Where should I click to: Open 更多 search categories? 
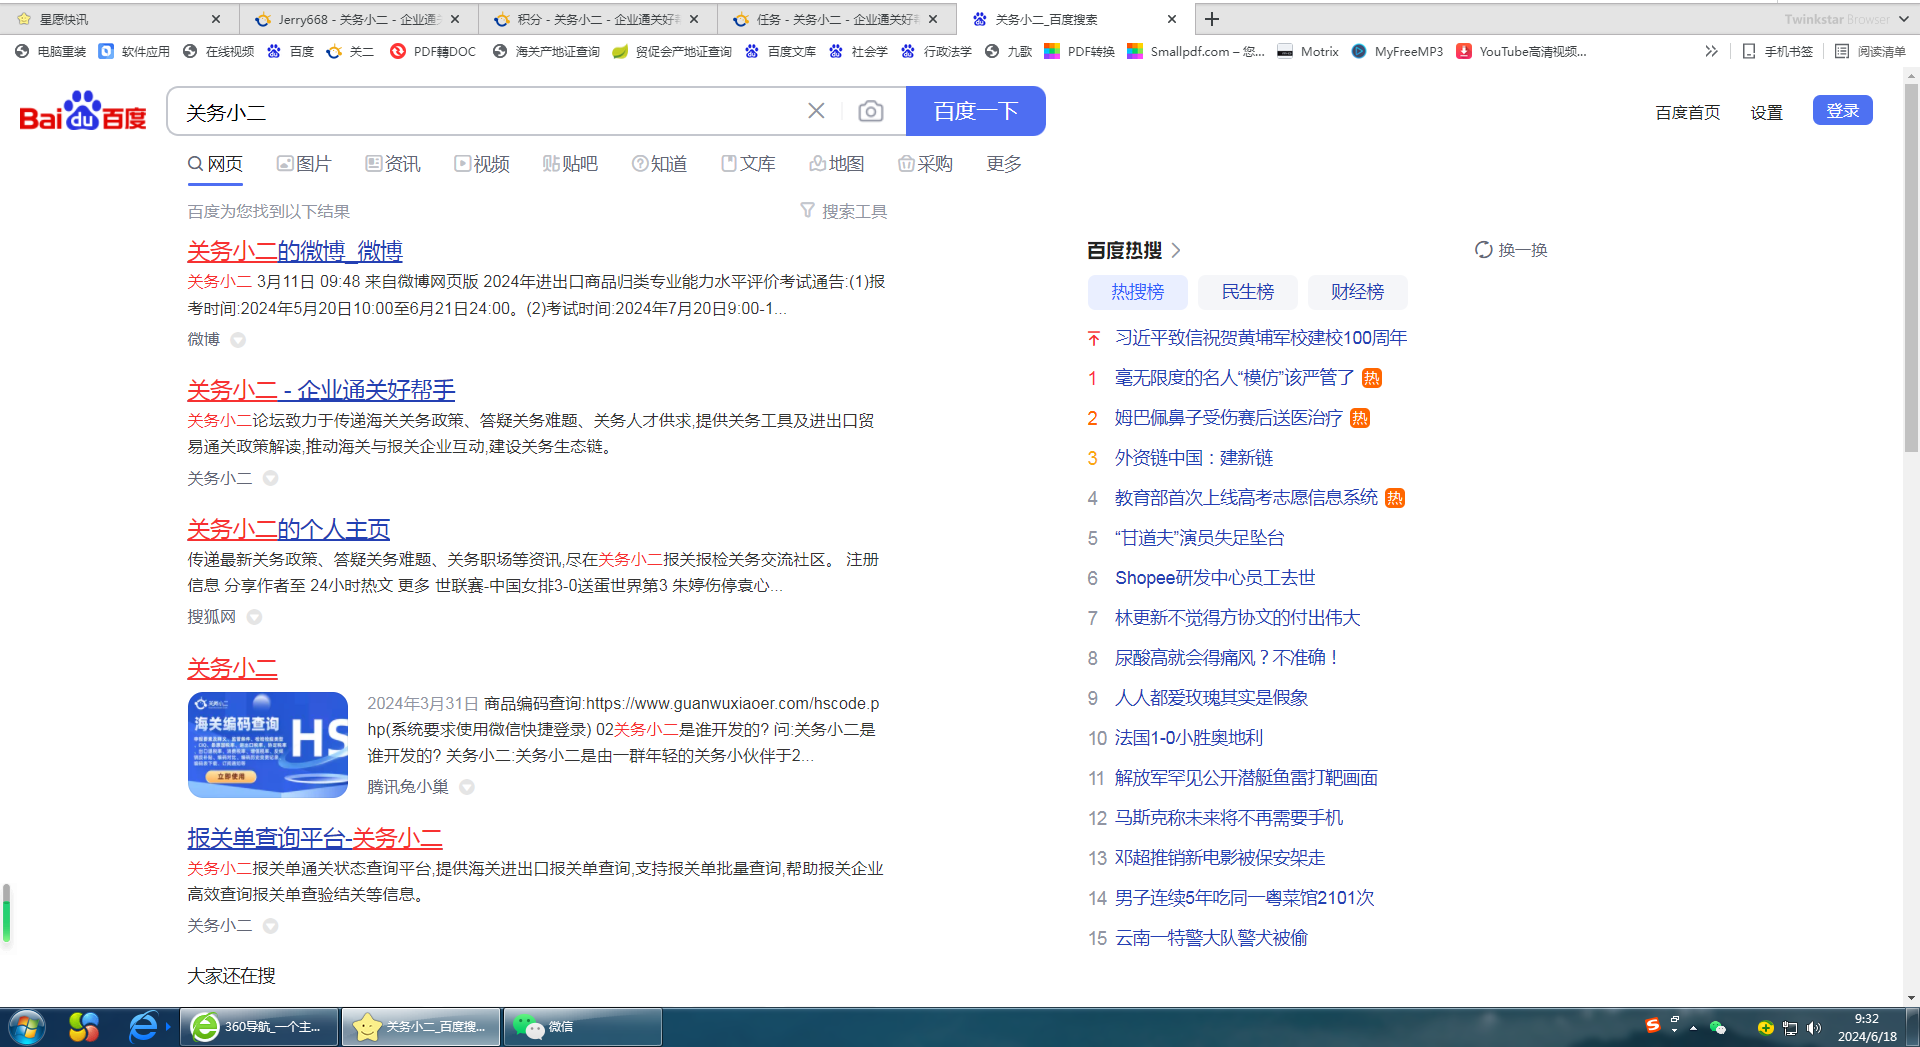(1003, 164)
